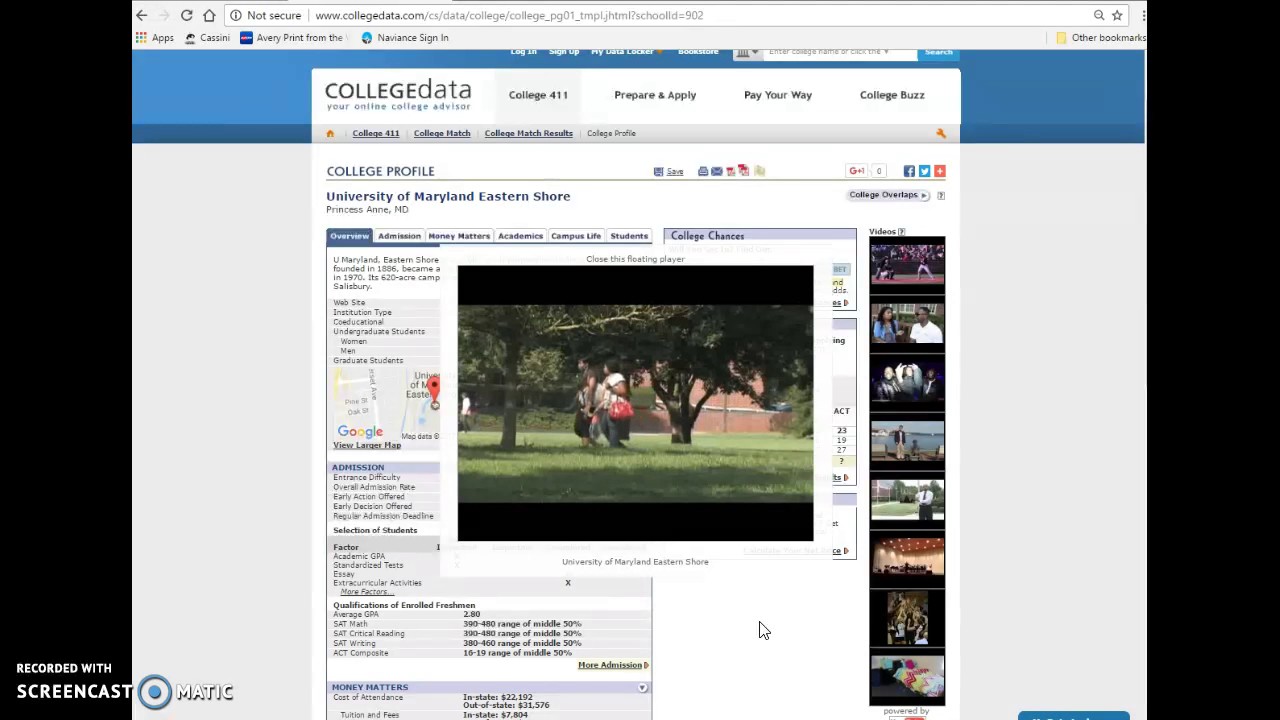The height and width of the screenshot is (720, 1280).
Task: Click the browser back arrow
Action: [x=142, y=15]
